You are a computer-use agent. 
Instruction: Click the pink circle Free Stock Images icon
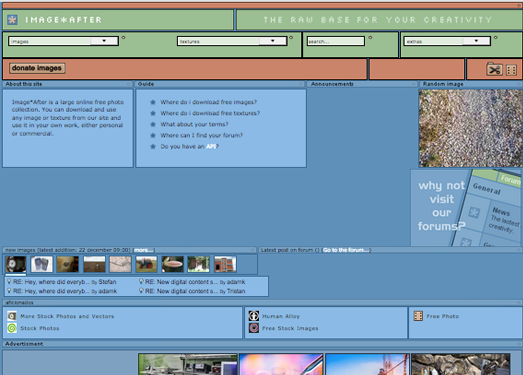coord(254,328)
